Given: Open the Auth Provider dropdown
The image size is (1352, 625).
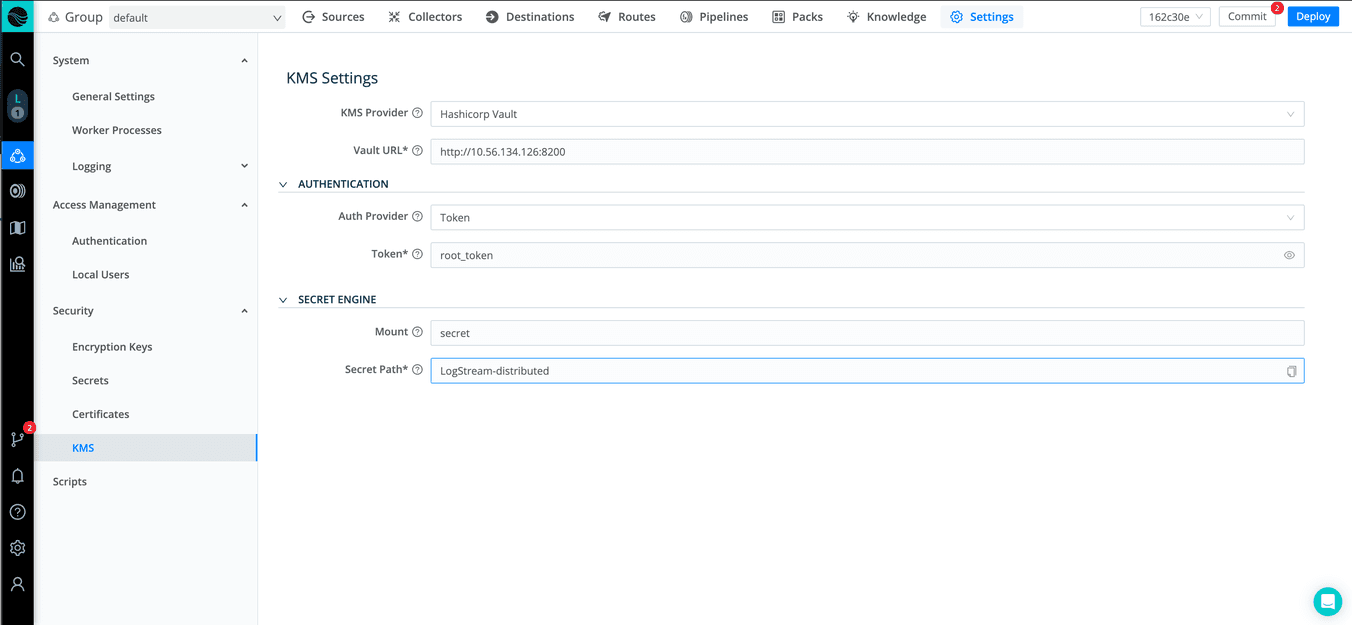Looking at the screenshot, I should click(x=866, y=218).
